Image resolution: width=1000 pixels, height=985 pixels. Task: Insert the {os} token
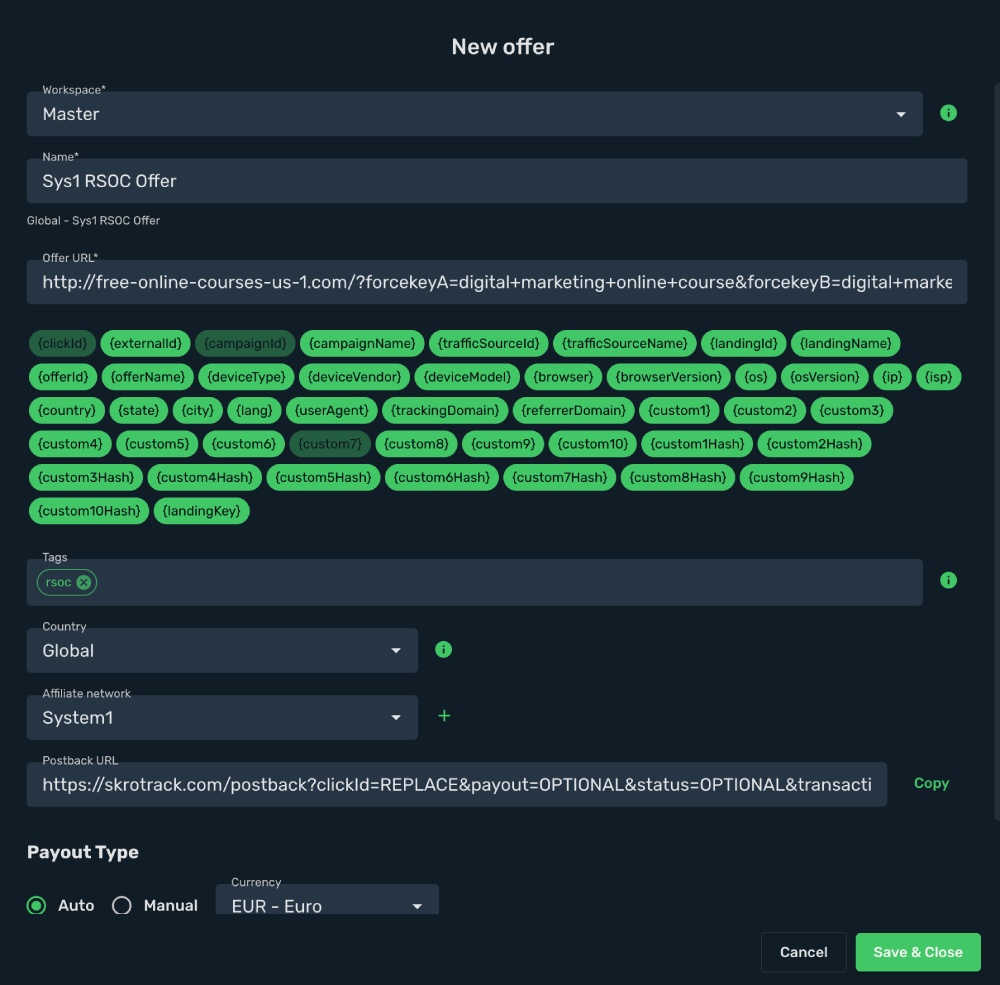click(x=756, y=377)
